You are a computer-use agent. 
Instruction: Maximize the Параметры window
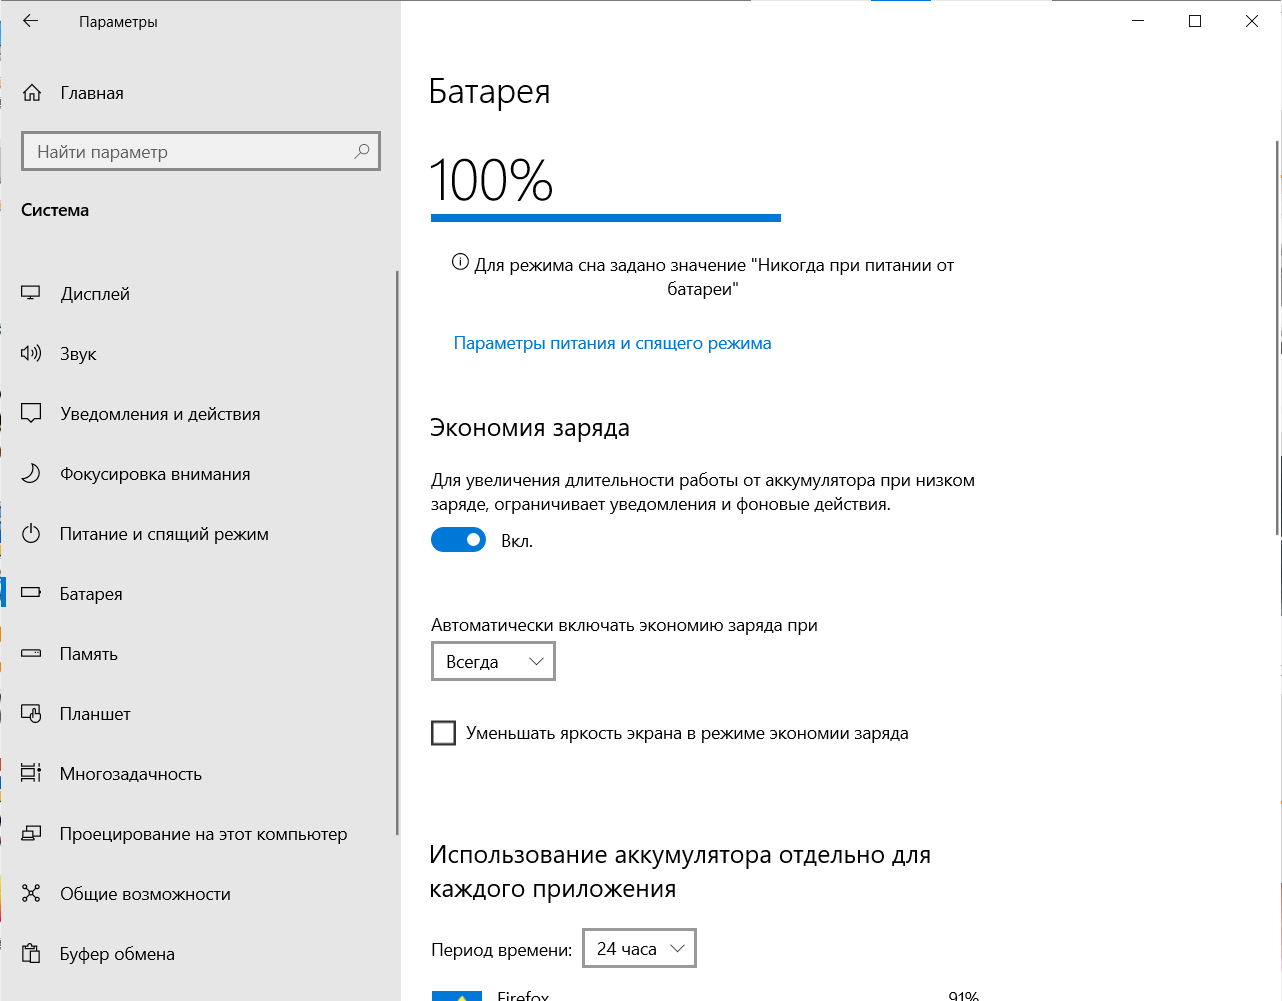[1194, 21]
